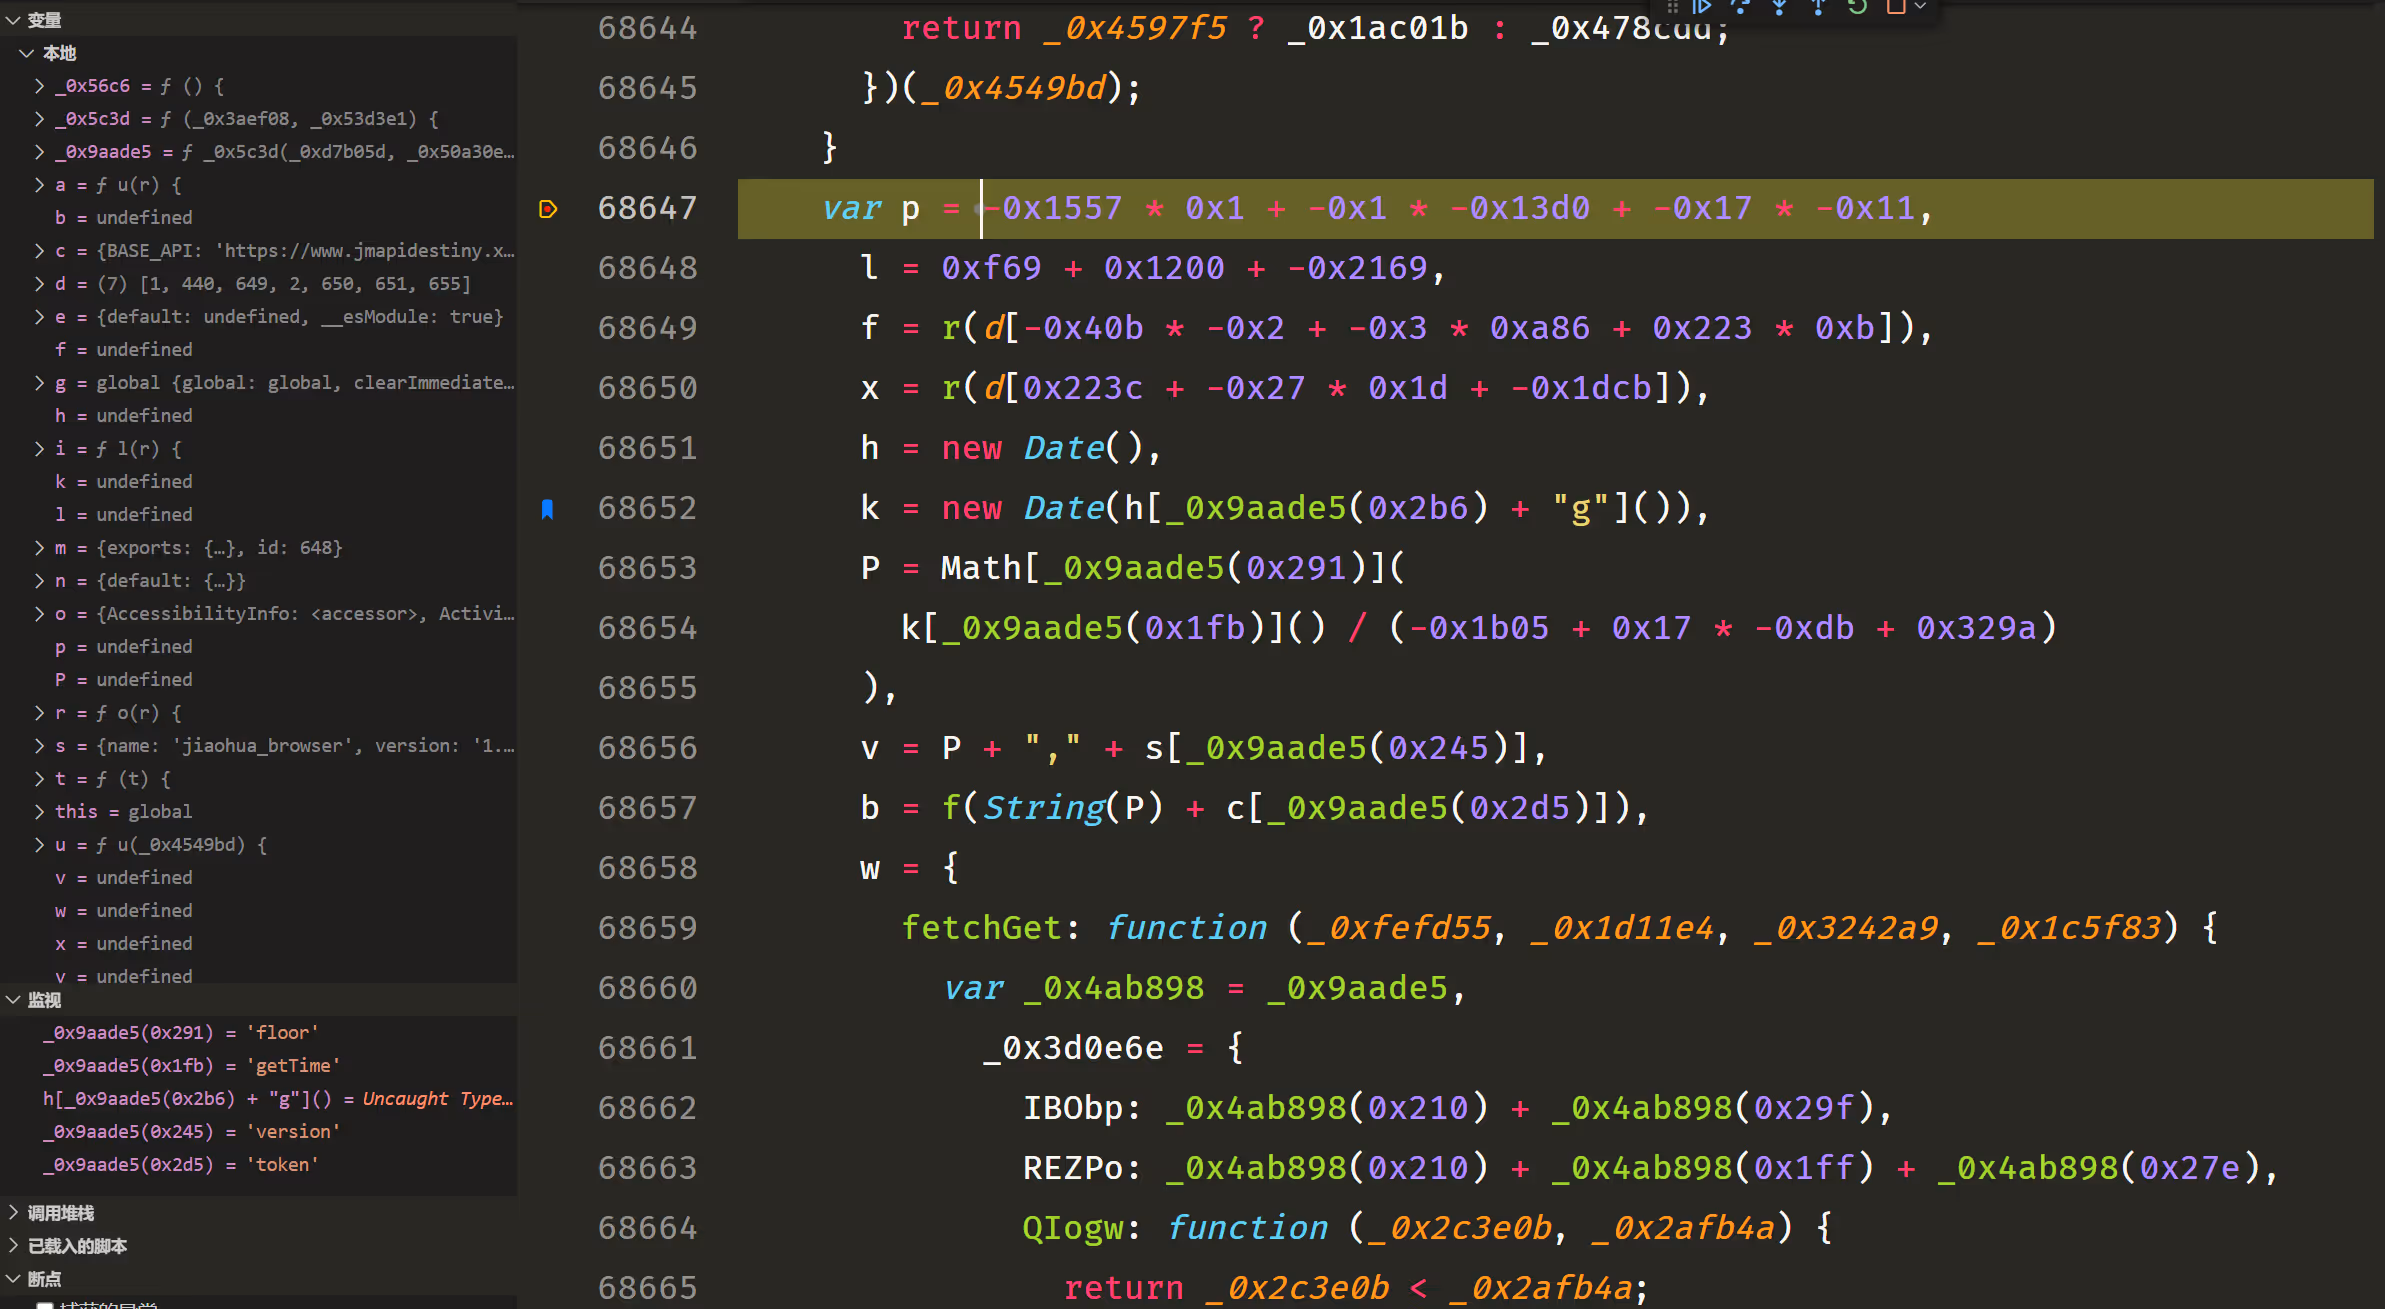The height and width of the screenshot is (1309, 2385).
Task: Click the Step Into debug icon
Action: coord(1779,6)
